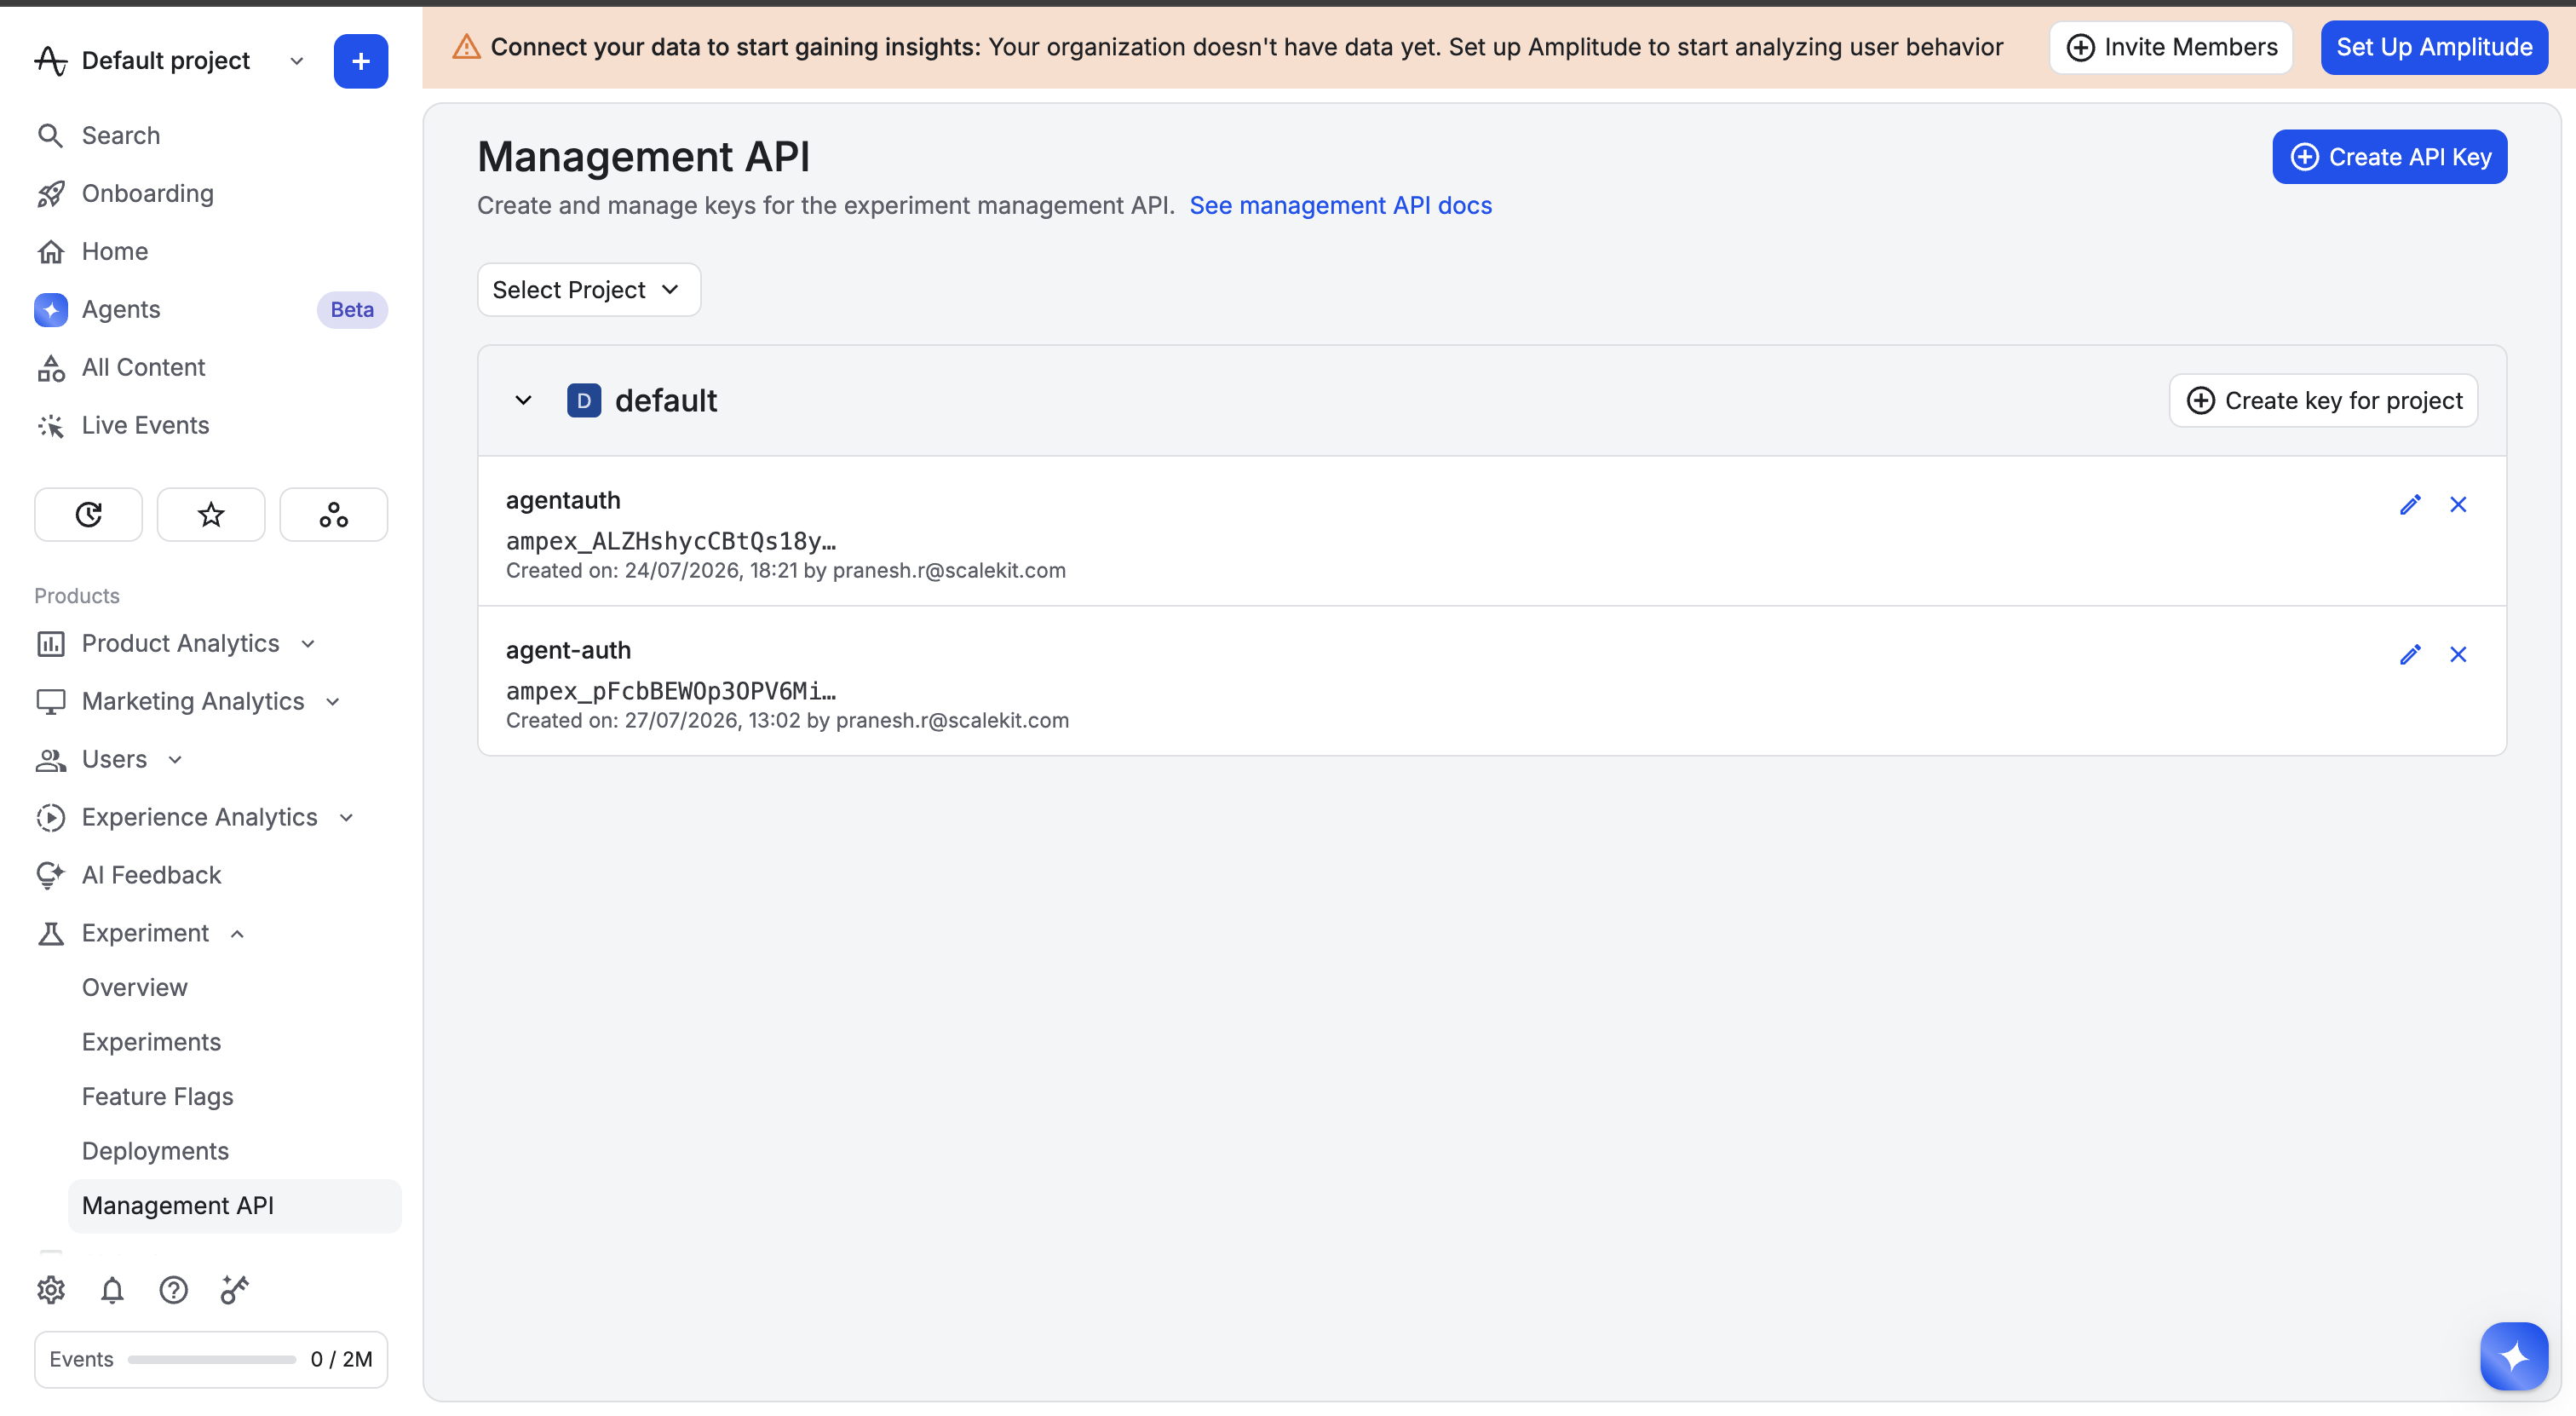Click the agent-auth key name

(x=568, y=650)
